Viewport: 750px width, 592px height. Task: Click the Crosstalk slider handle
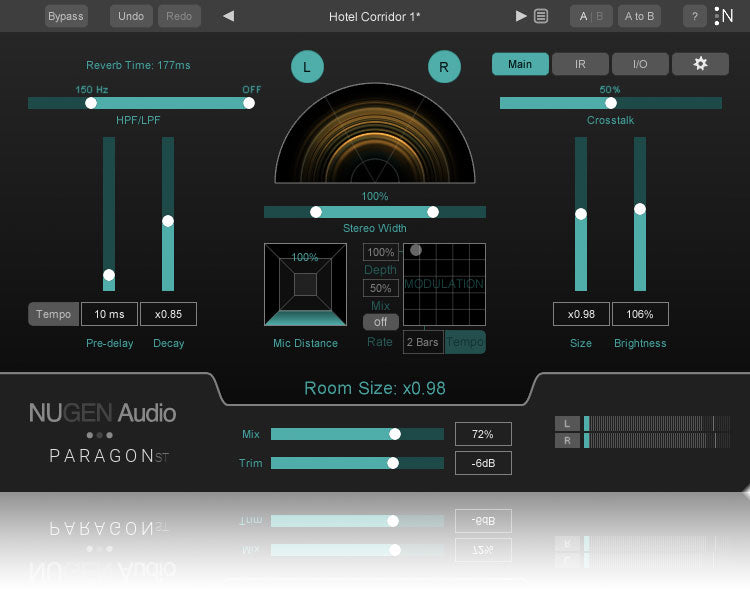point(611,103)
